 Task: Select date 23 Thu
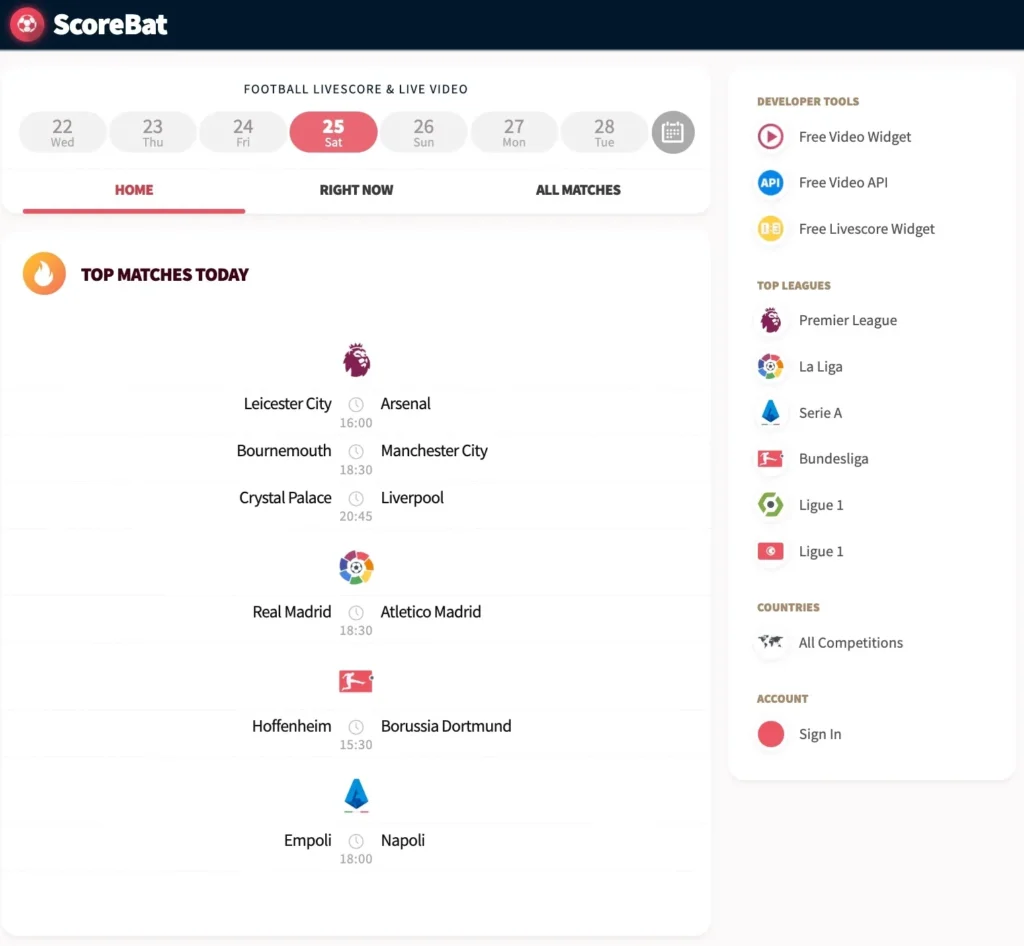[153, 133]
